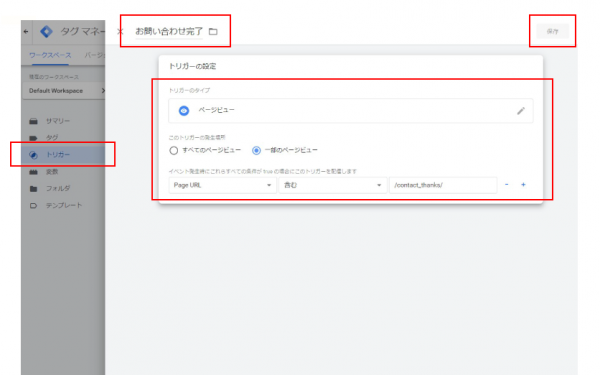Image resolution: width=600 pixels, height=375 pixels.
Task: Select すべてのページビュー radio button
Action: tap(174, 150)
